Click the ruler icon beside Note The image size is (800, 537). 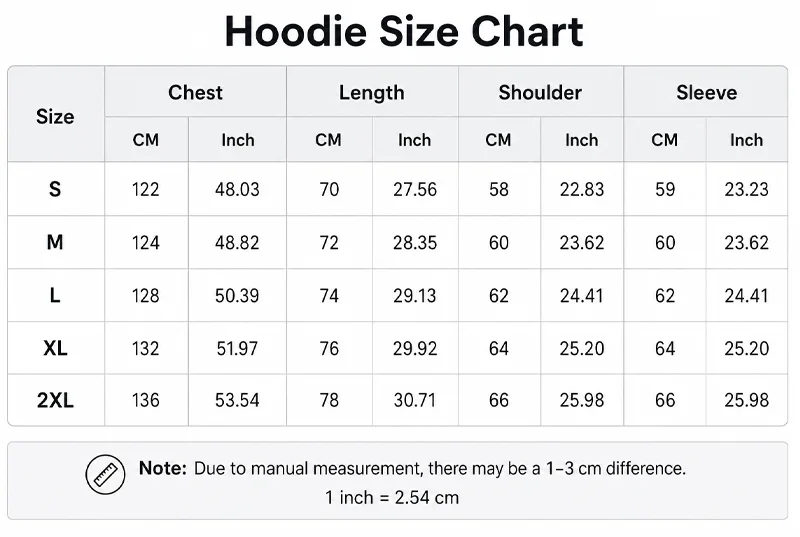tap(105, 474)
